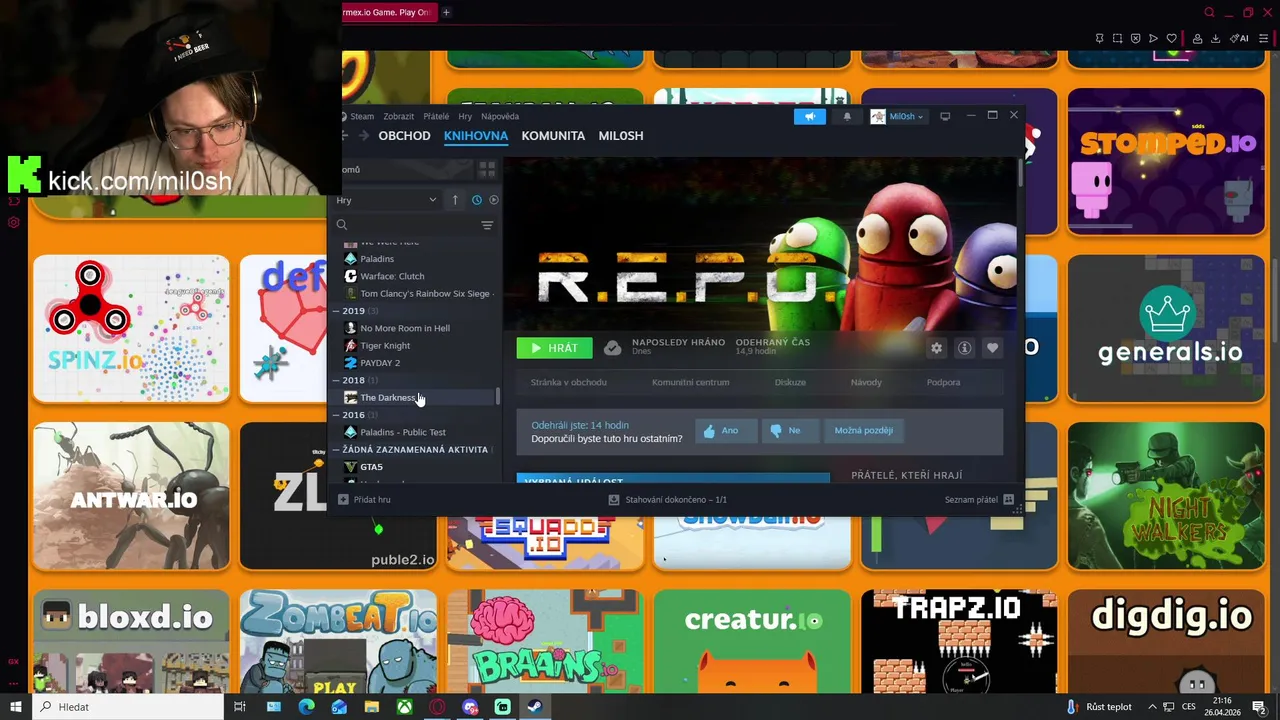Select Paladins in game list
Image resolution: width=1280 pixels, height=720 pixels.
(377, 259)
